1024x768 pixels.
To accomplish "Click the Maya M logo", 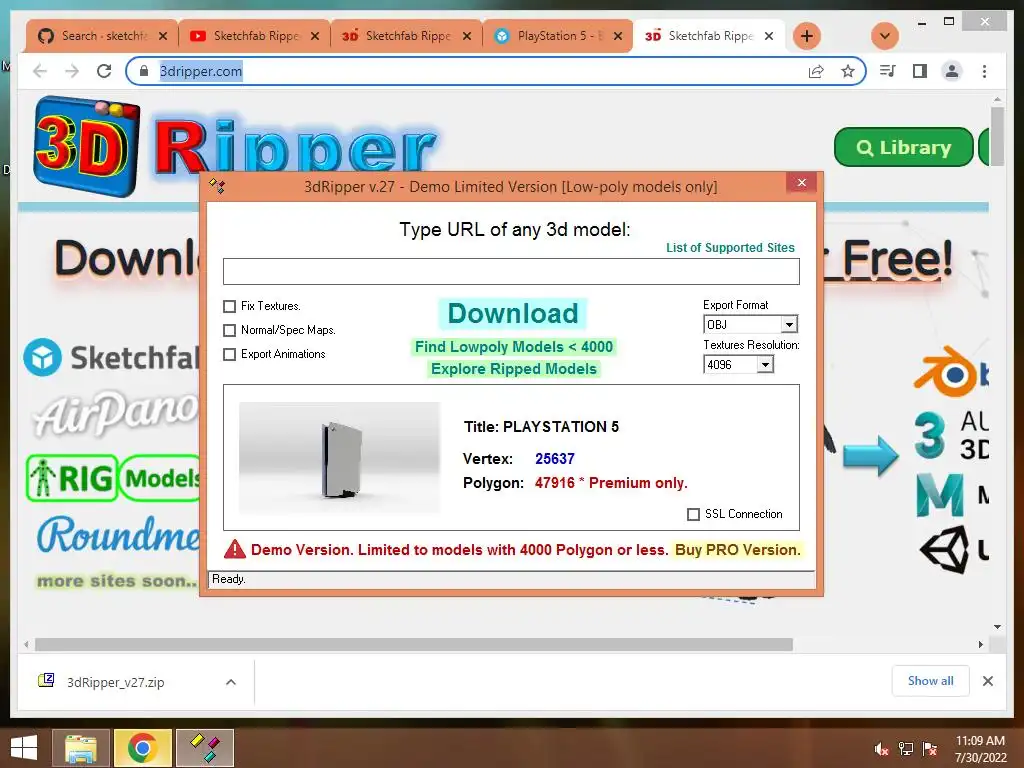I will tap(940, 495).
